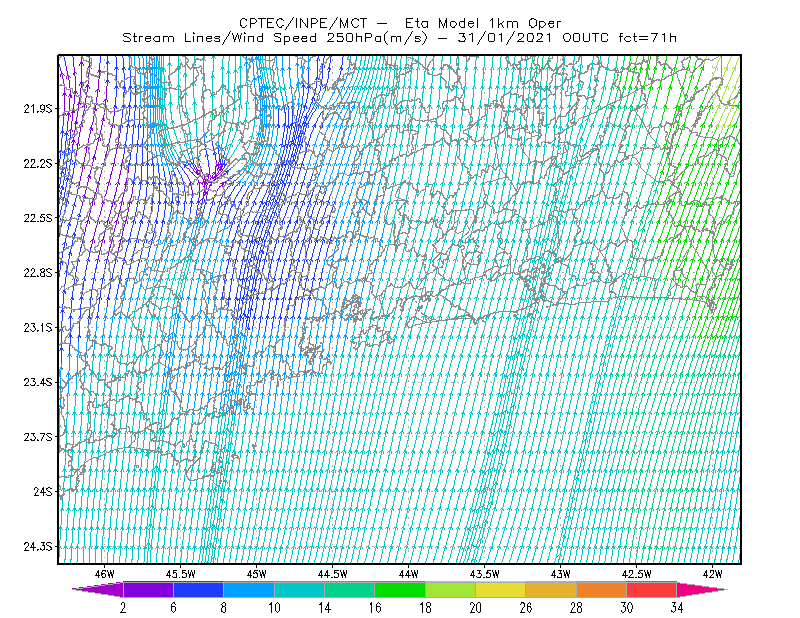
Task: Click the color scale value '6'
Action: [x=173, y=608]
